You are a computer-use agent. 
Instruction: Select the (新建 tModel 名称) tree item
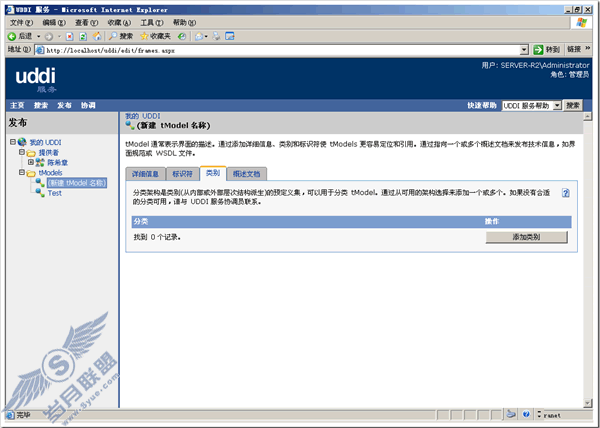point(77,183)
